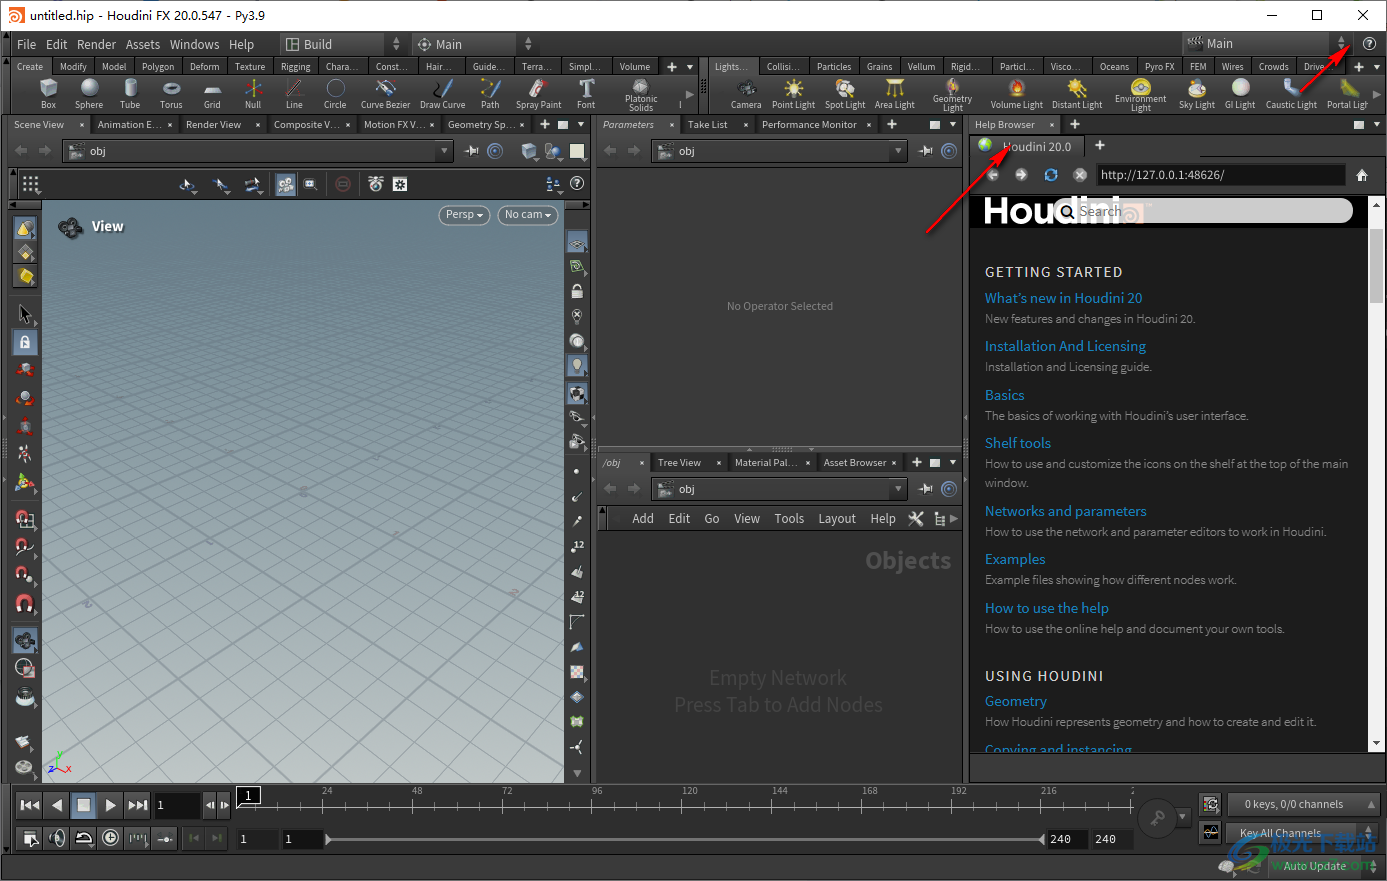Add a Sky Light
Viewport: 1387px width, 881px height.
pyautogui.click(x=1196, y=94)
